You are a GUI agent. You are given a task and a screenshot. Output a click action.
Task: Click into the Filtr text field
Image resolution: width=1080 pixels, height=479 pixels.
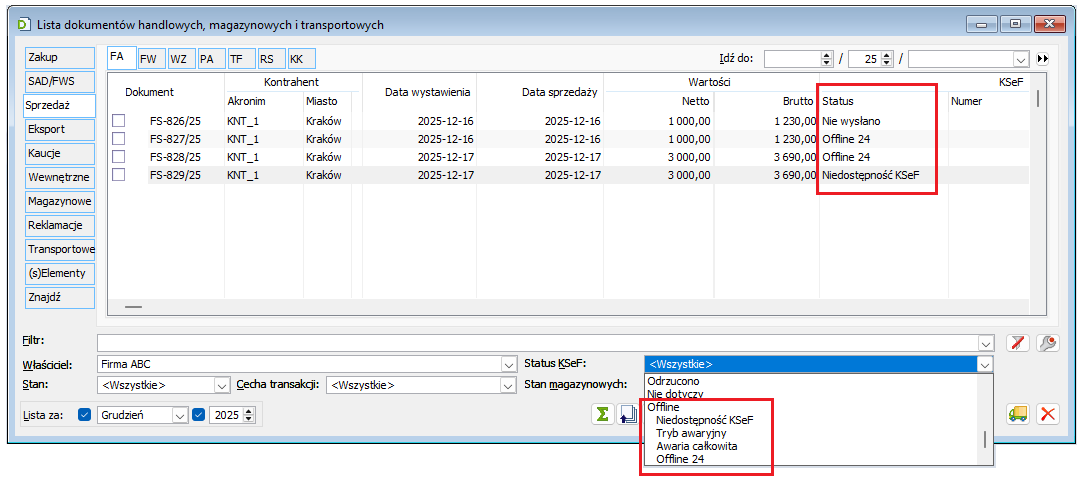[538, 343]
